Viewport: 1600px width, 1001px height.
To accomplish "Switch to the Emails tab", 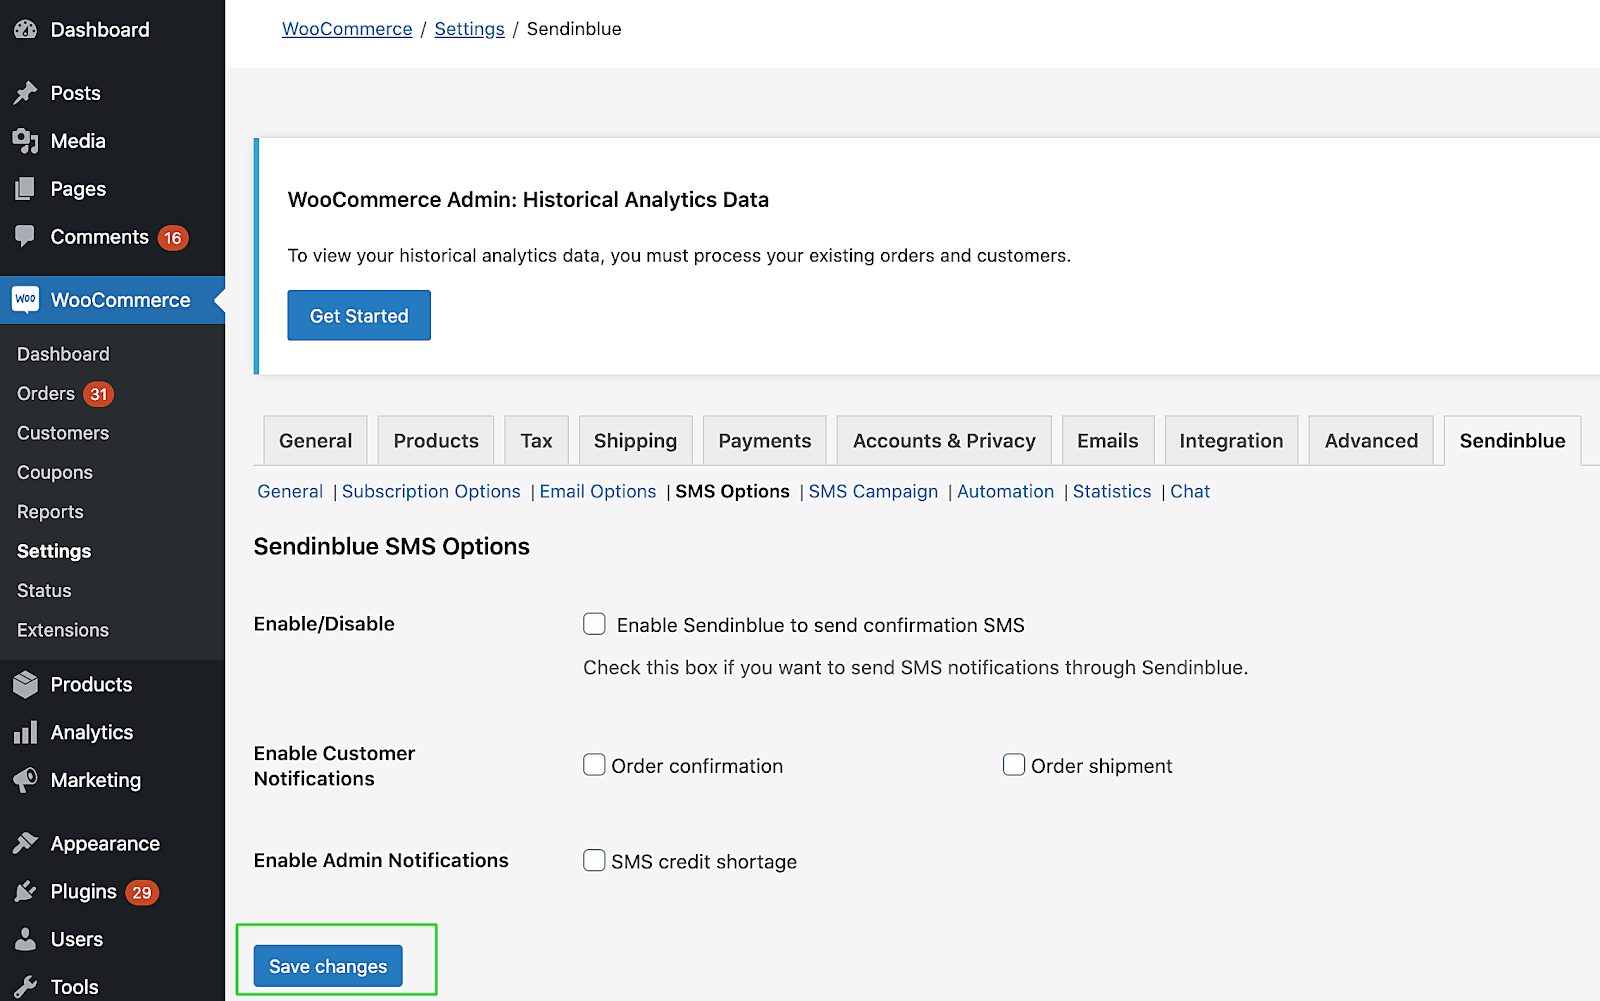I will click(1108, 441).
